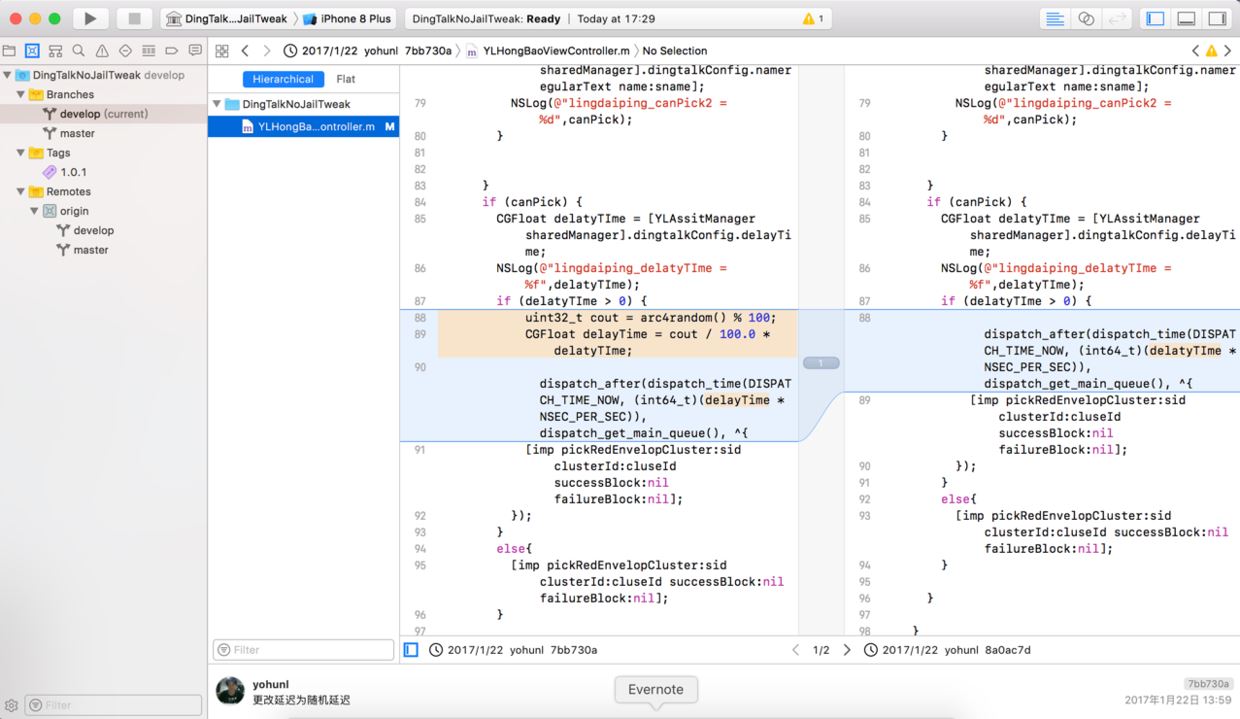Switch to the Hierarchical tab
The width and height of the screenshot is (1240, 719).
(x=283, y=79)
